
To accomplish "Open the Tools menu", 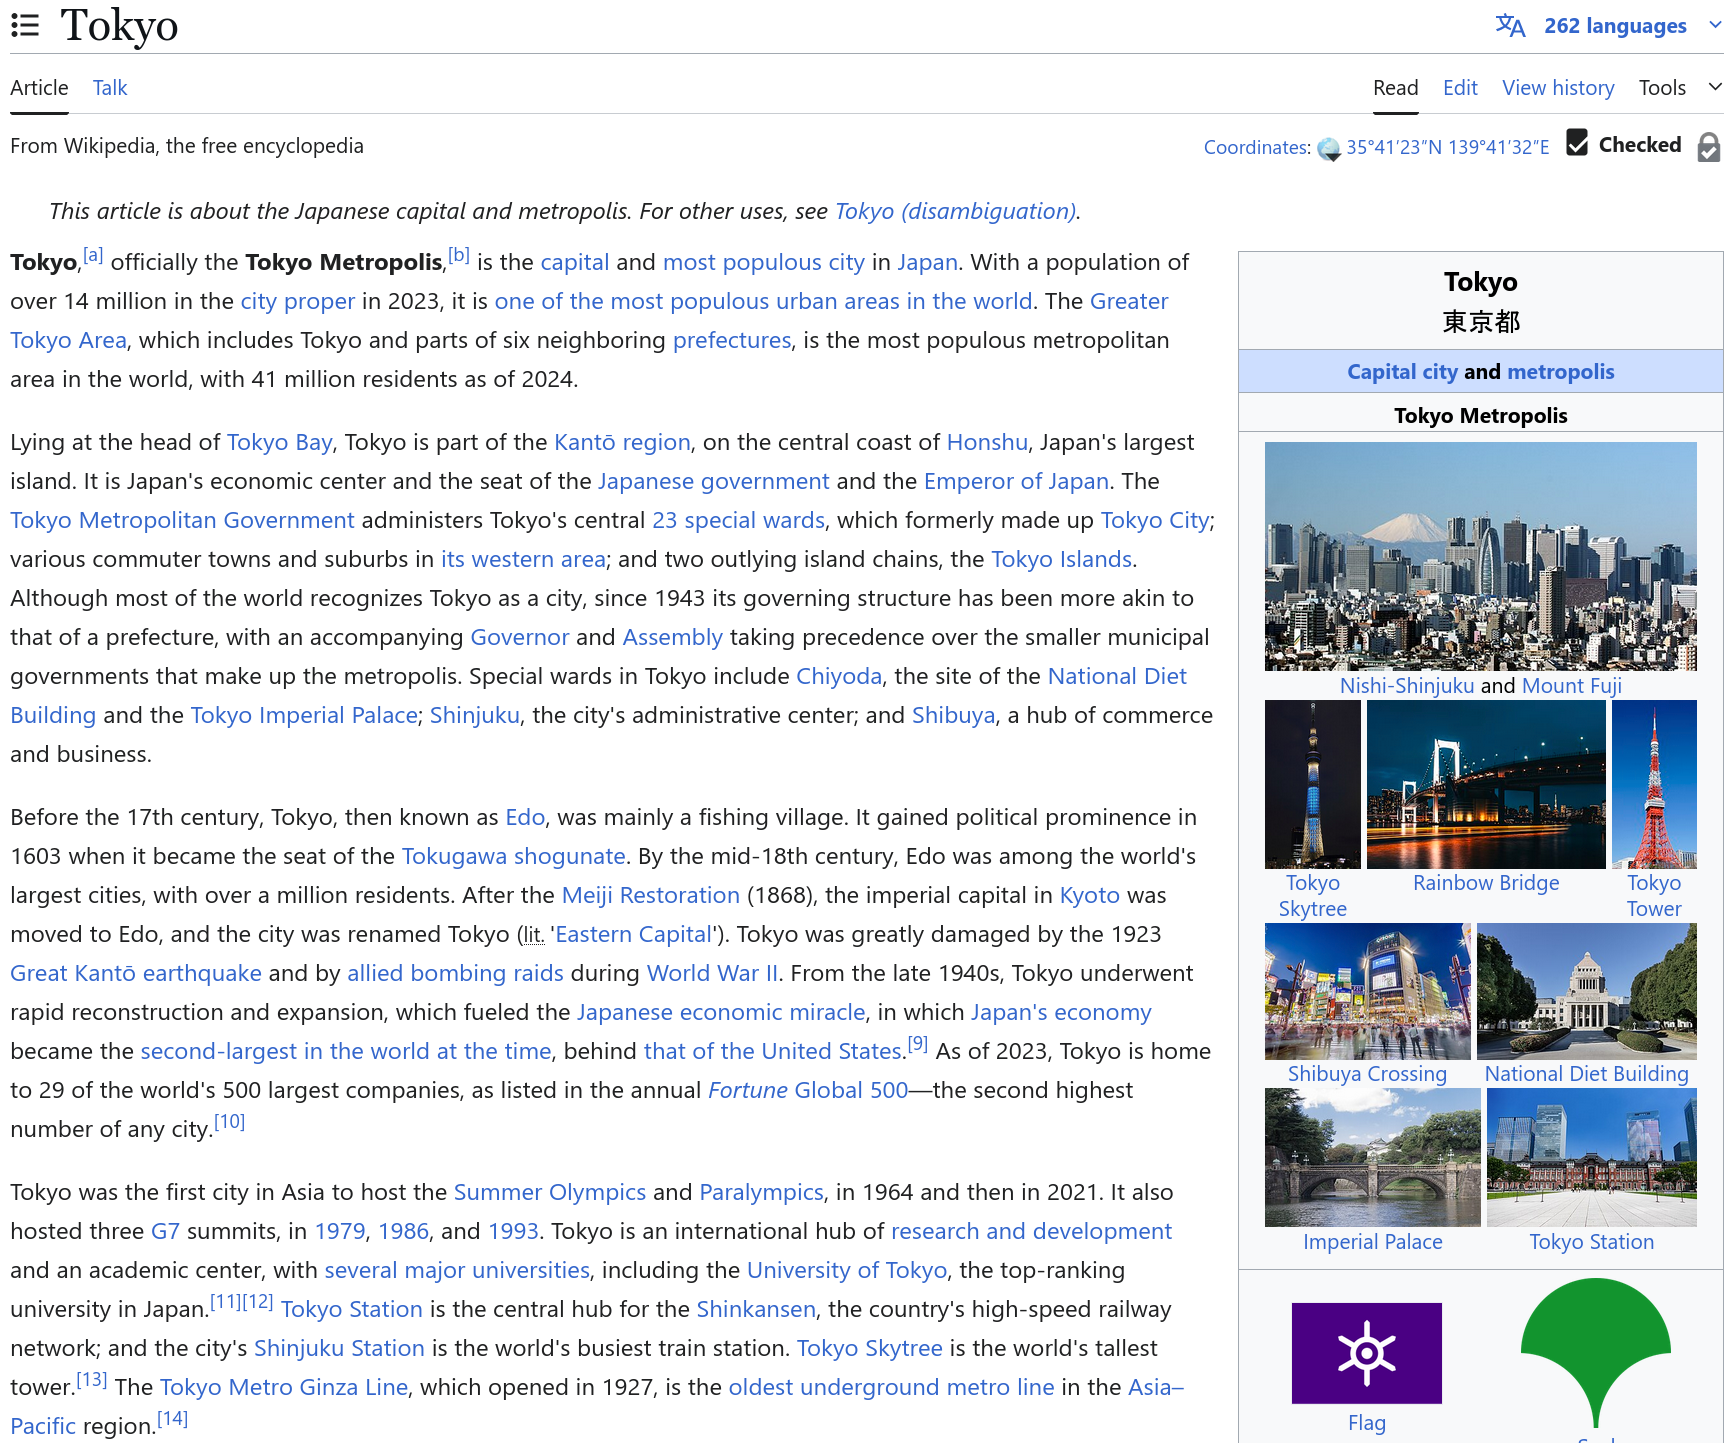I will tap(1662, 88).
